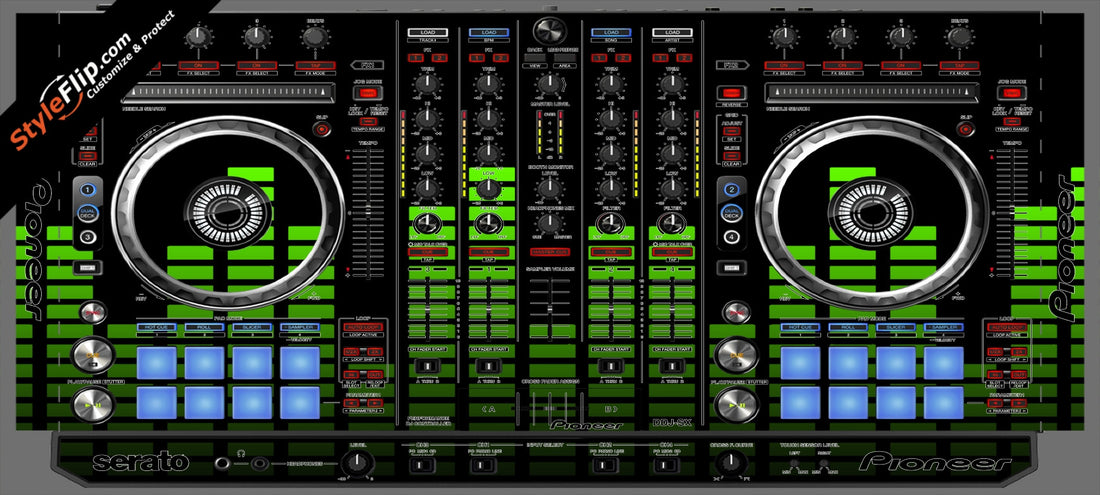Load track with the TRACK LOAD button
Image resolution: width=1100 pixels, height=495 pixels.
[x=427, y=33]
